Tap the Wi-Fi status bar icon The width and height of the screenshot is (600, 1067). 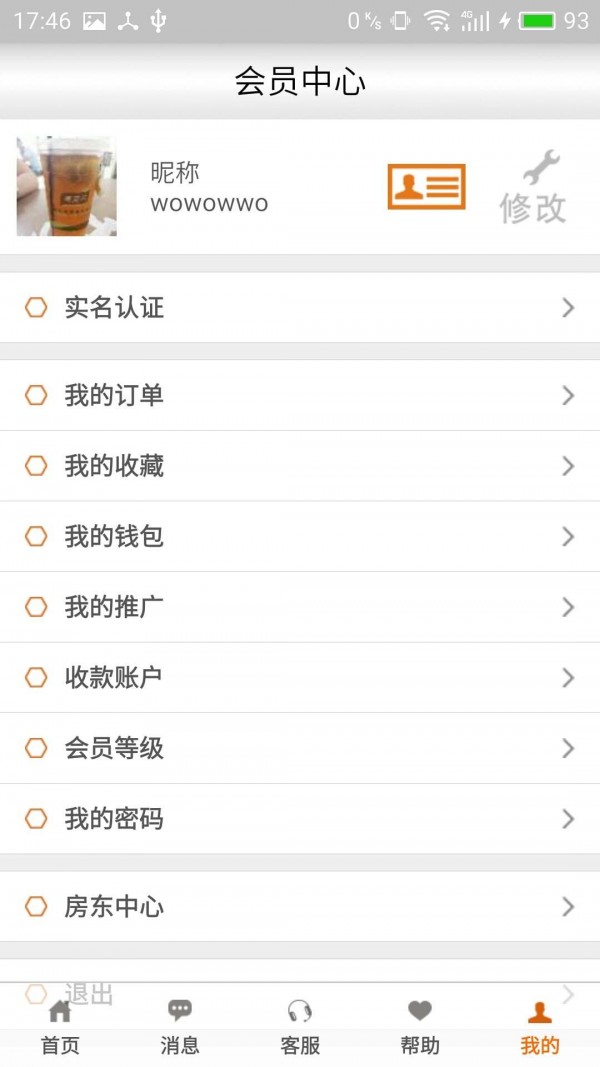[x=436, y=21]
